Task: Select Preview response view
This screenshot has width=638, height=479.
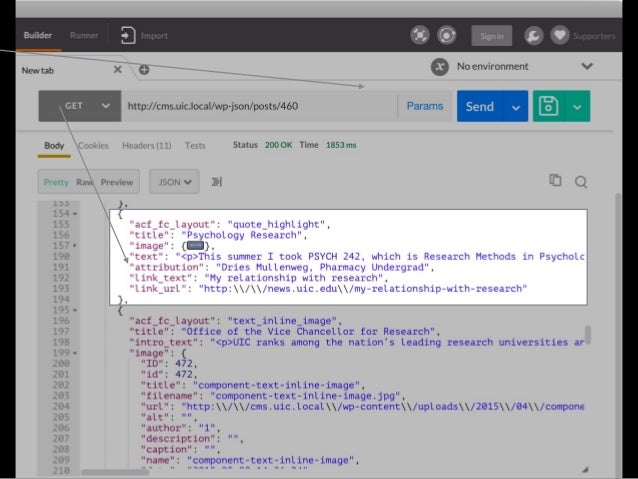Action: (117, 182)
